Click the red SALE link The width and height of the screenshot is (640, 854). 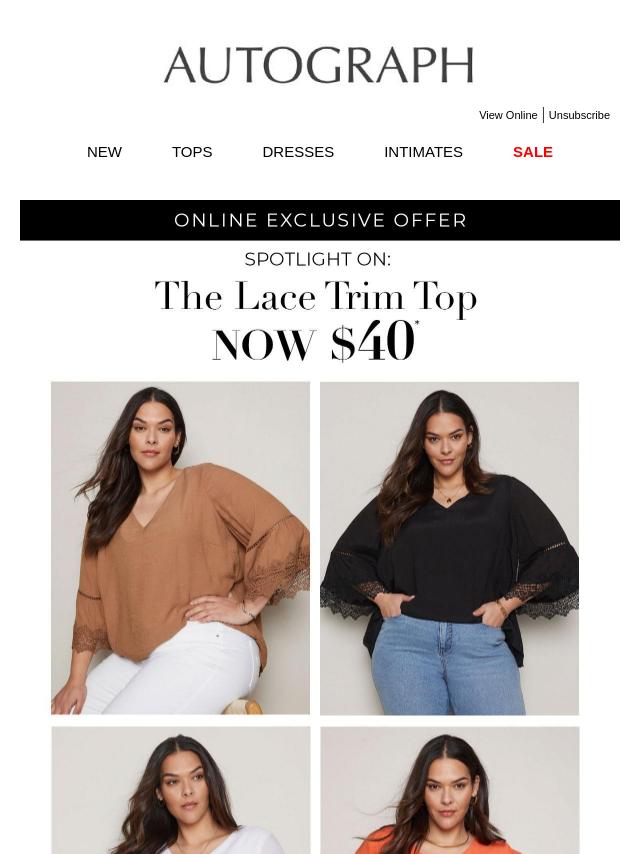pos(533,152)
